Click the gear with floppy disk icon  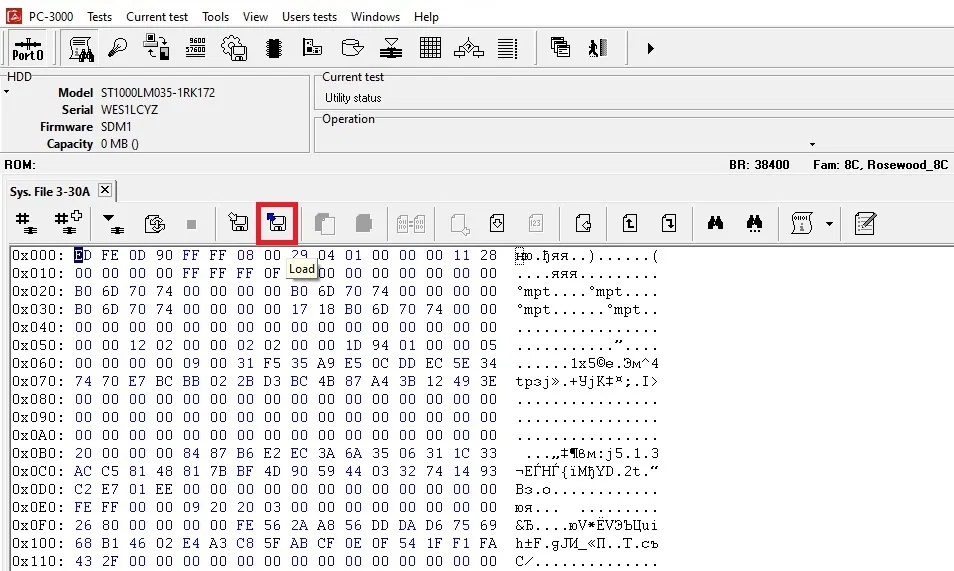coord(234,48)
